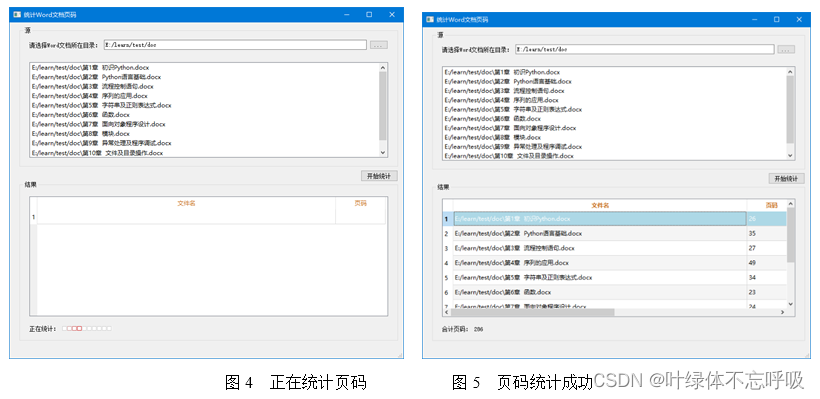Select 第8章 模块.docx in right window upper file list

(493, 138)
